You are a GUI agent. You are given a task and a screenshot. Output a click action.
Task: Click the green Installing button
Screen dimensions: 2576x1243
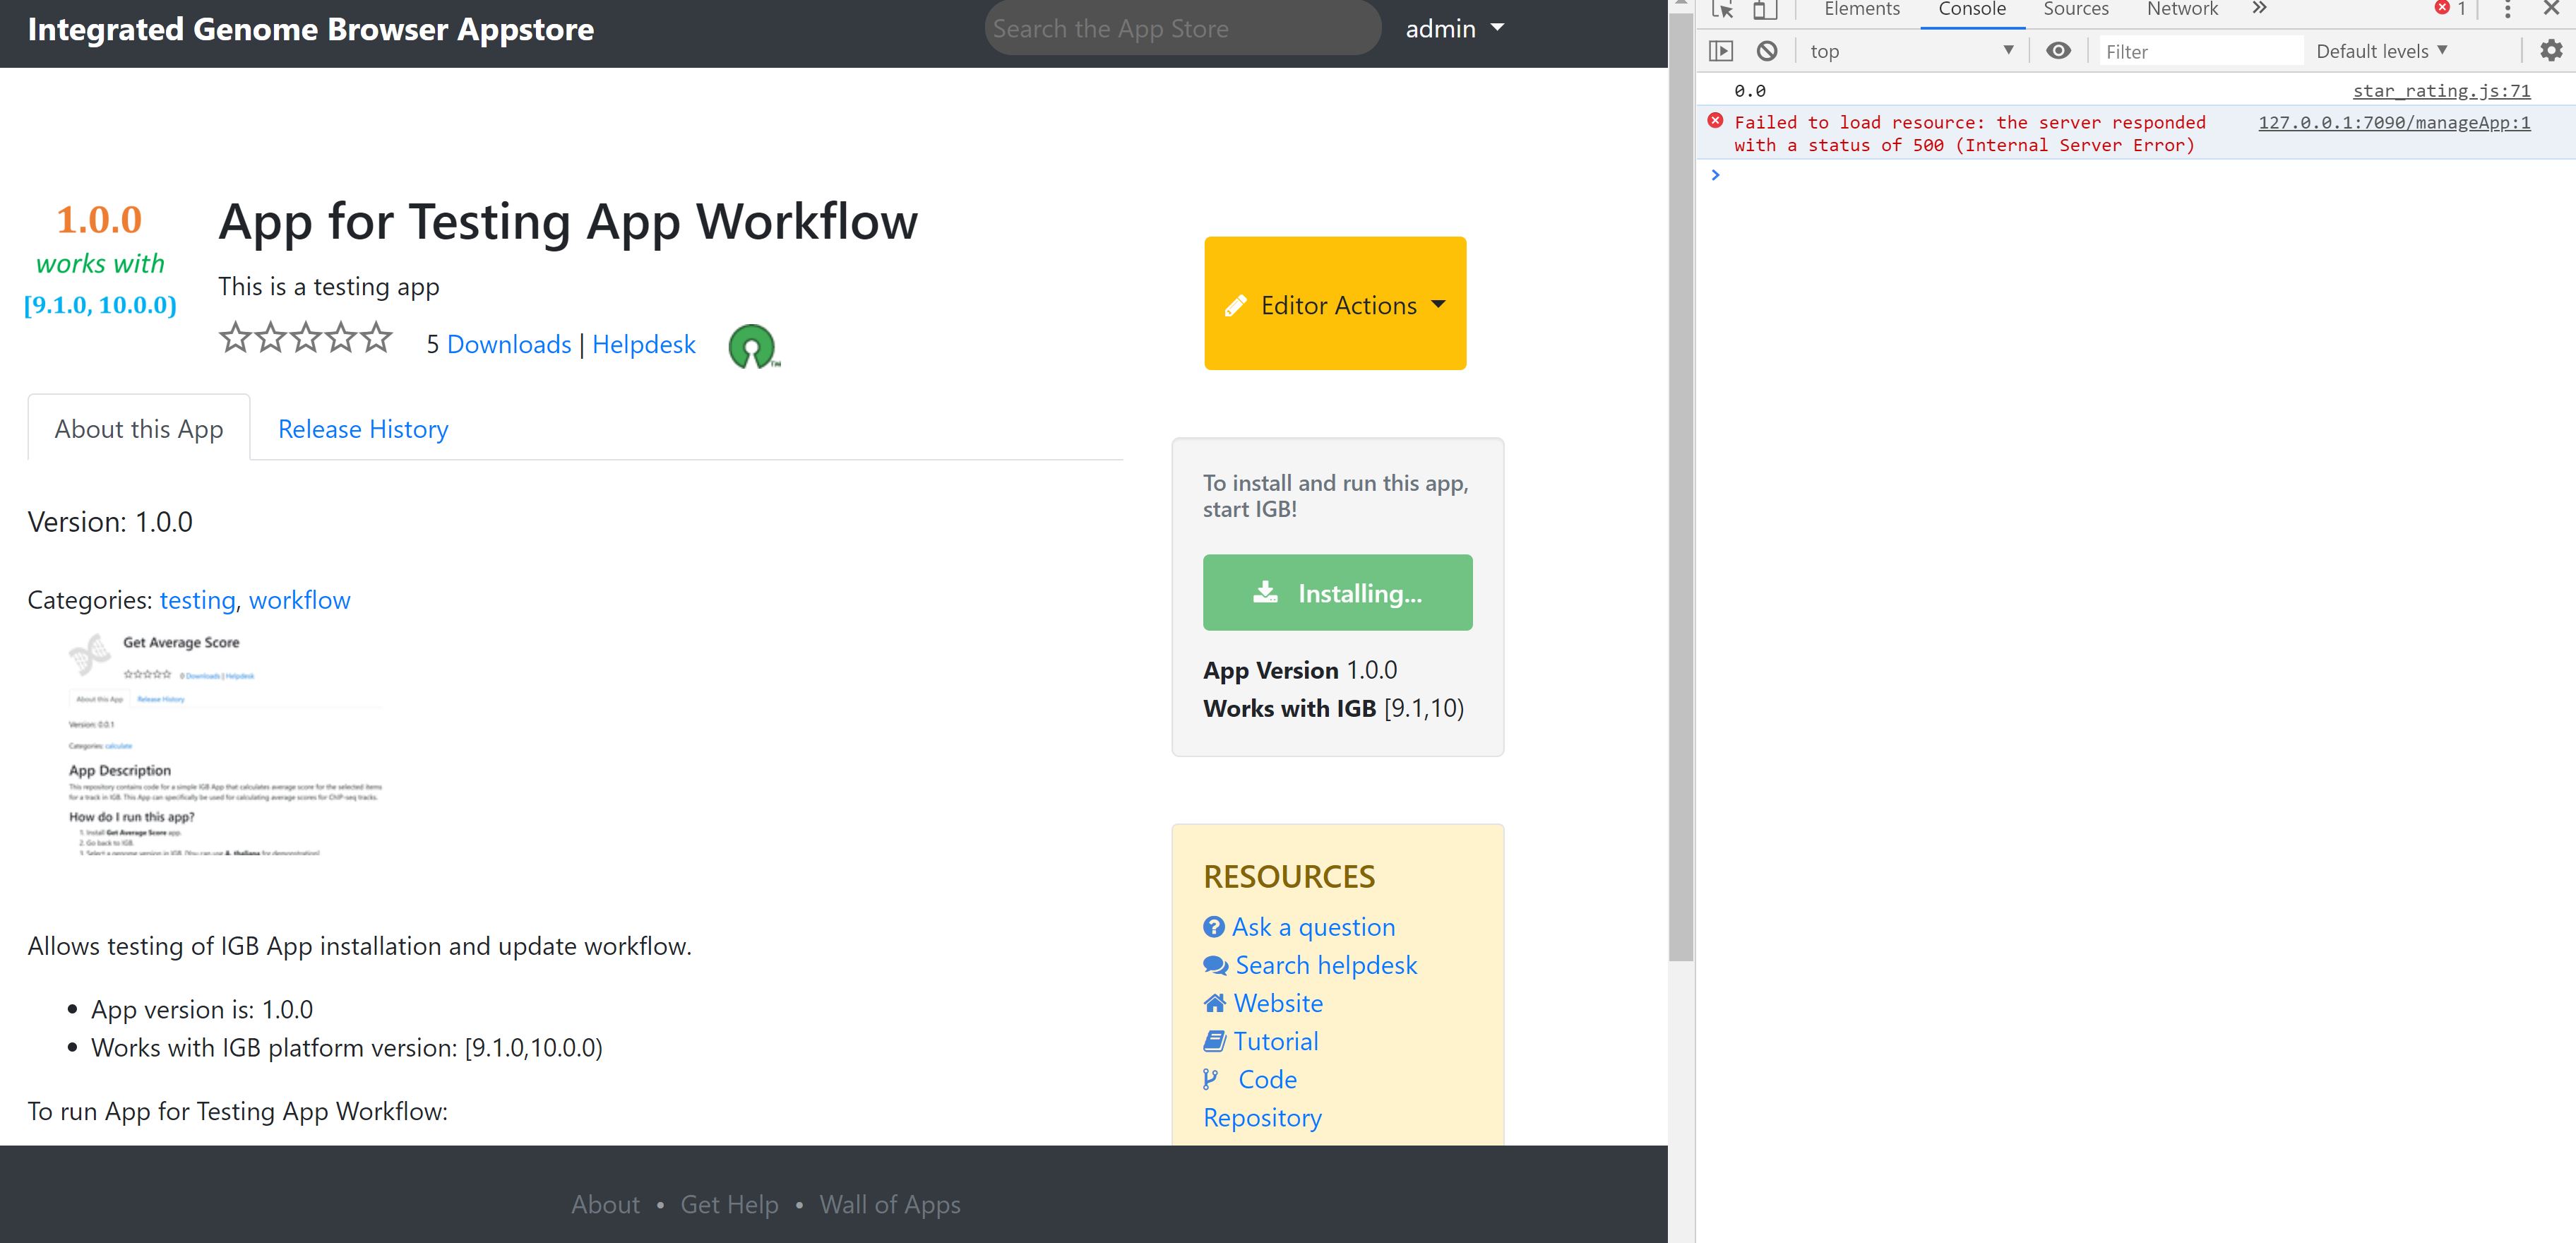(1337, 593)
